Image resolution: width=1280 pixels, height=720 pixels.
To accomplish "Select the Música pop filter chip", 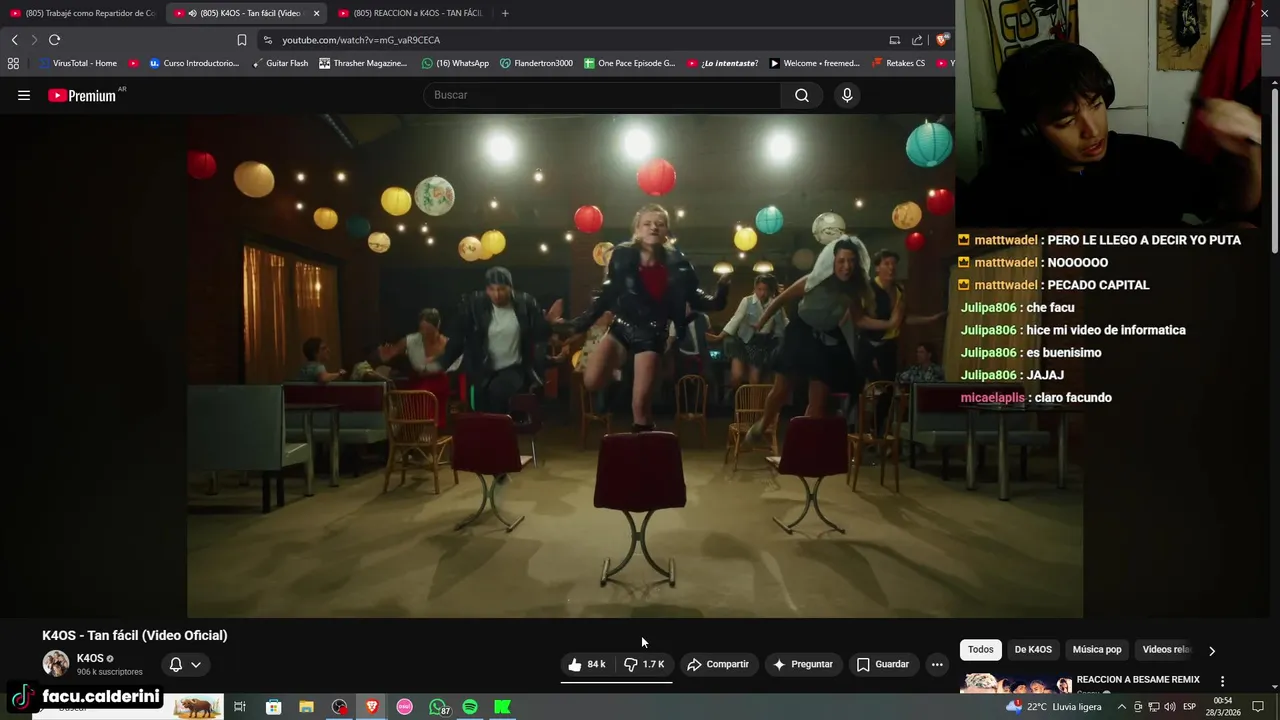I will [x=1097, y=649].
